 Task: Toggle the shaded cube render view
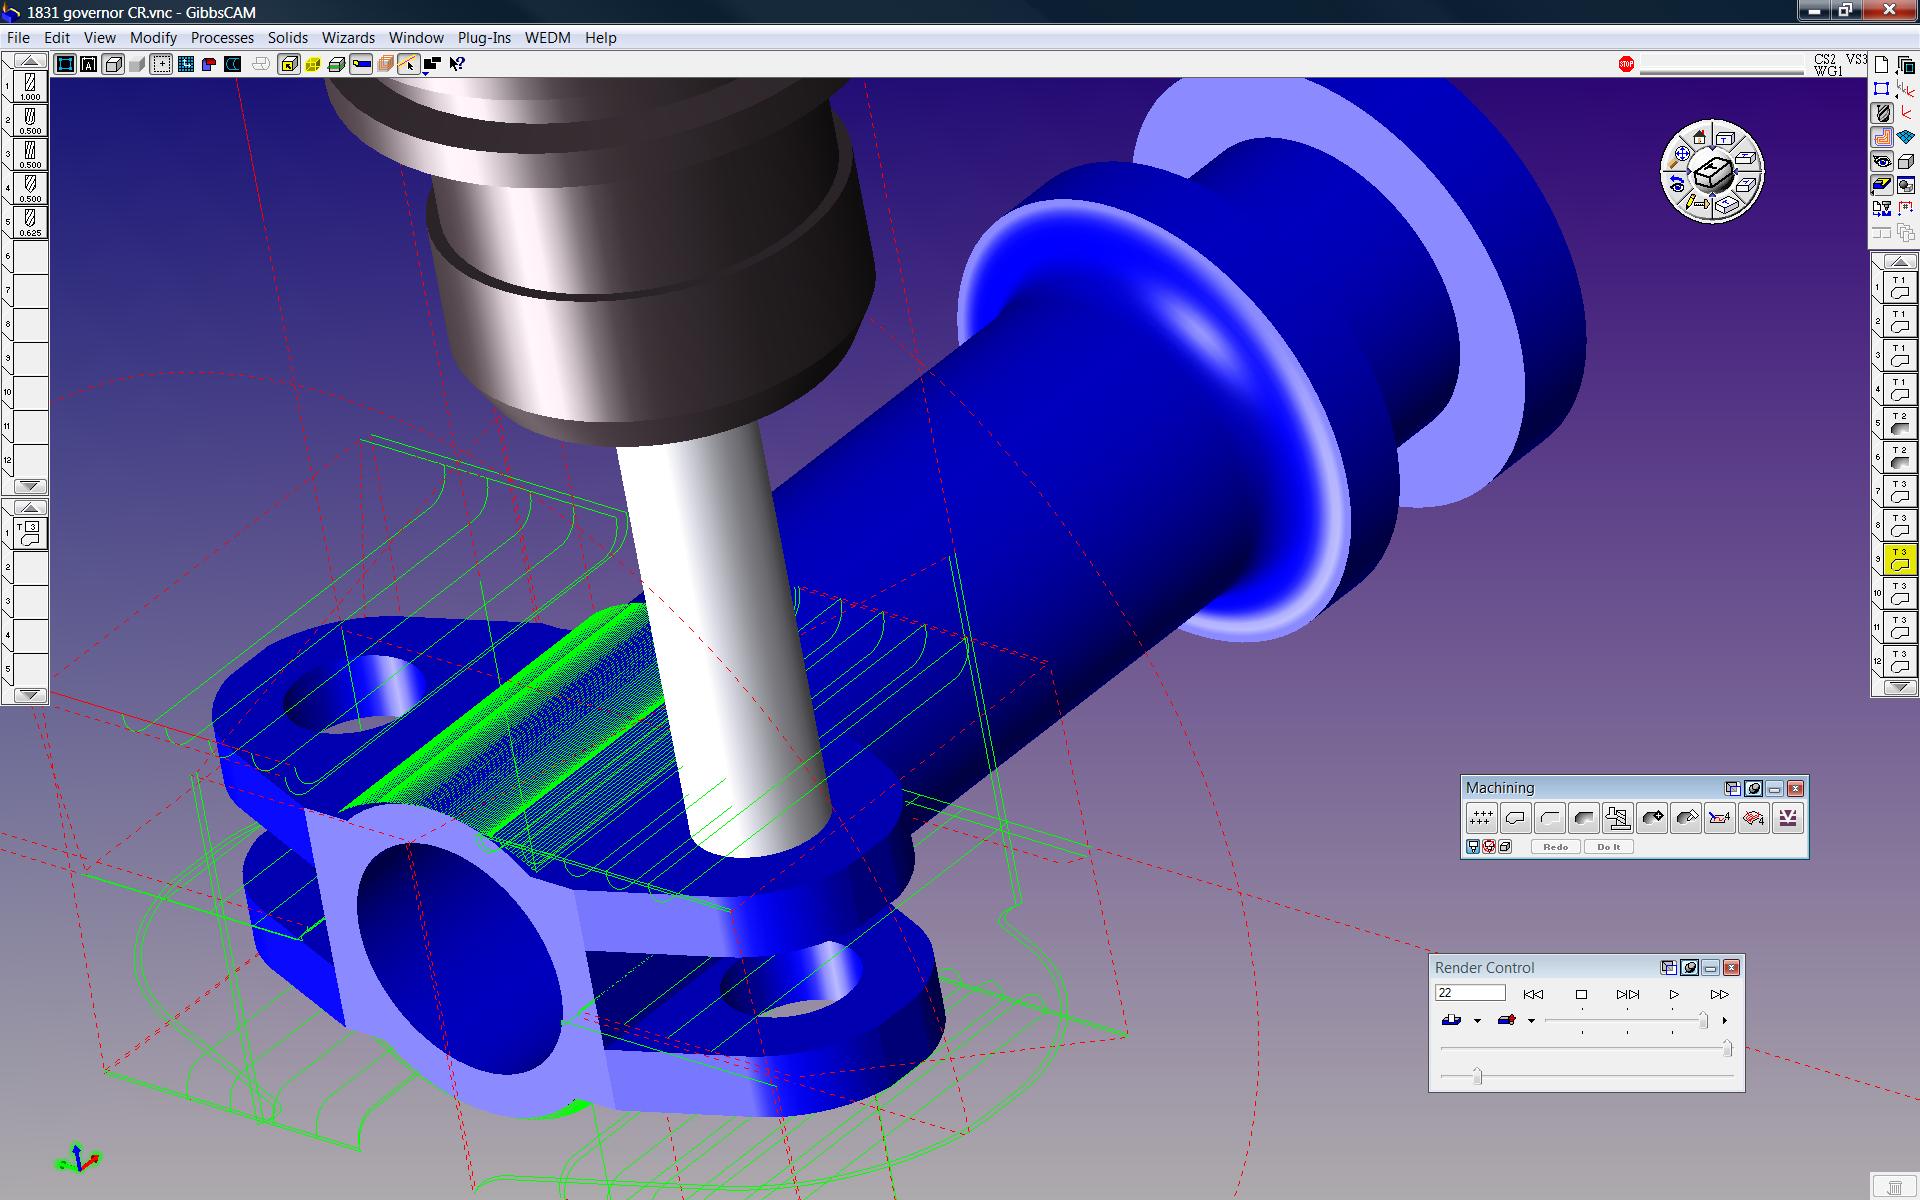click(113, 64)
